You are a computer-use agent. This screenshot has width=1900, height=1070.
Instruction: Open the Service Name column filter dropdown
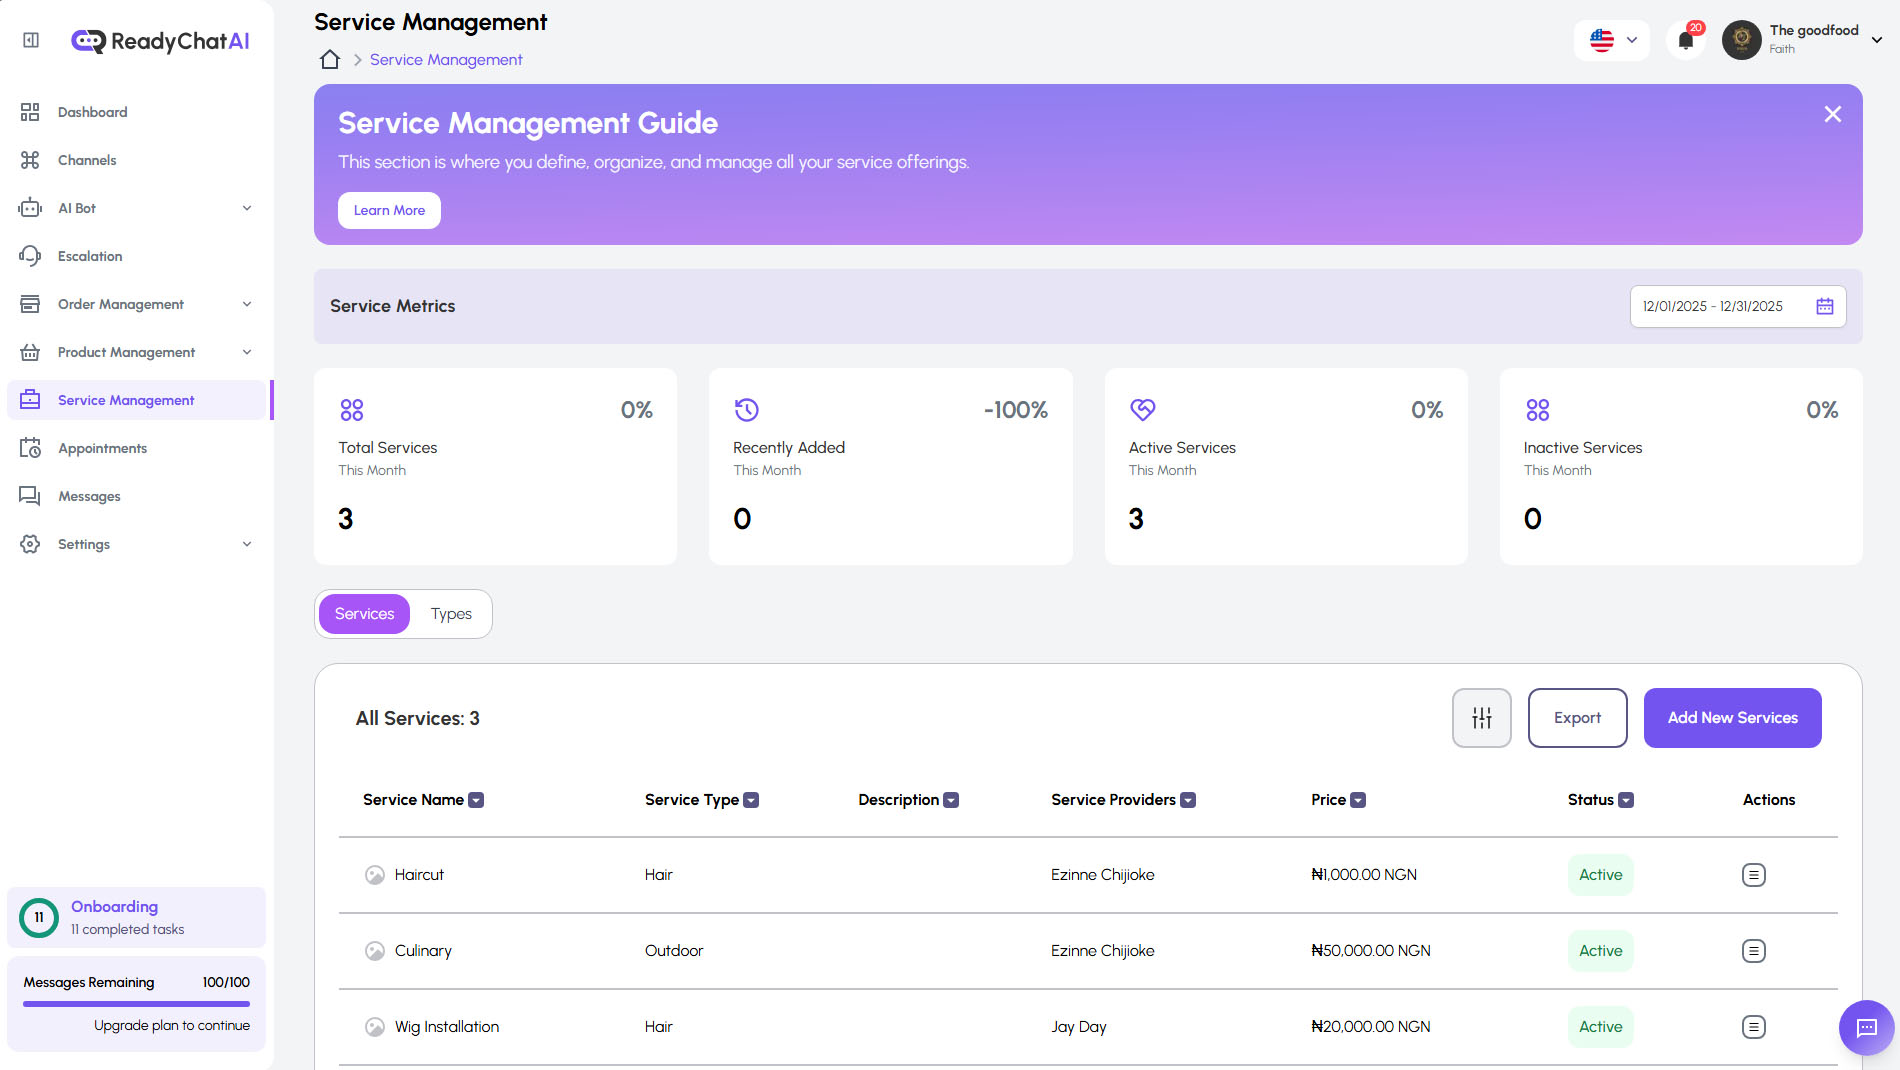click(x=477, y=800)
